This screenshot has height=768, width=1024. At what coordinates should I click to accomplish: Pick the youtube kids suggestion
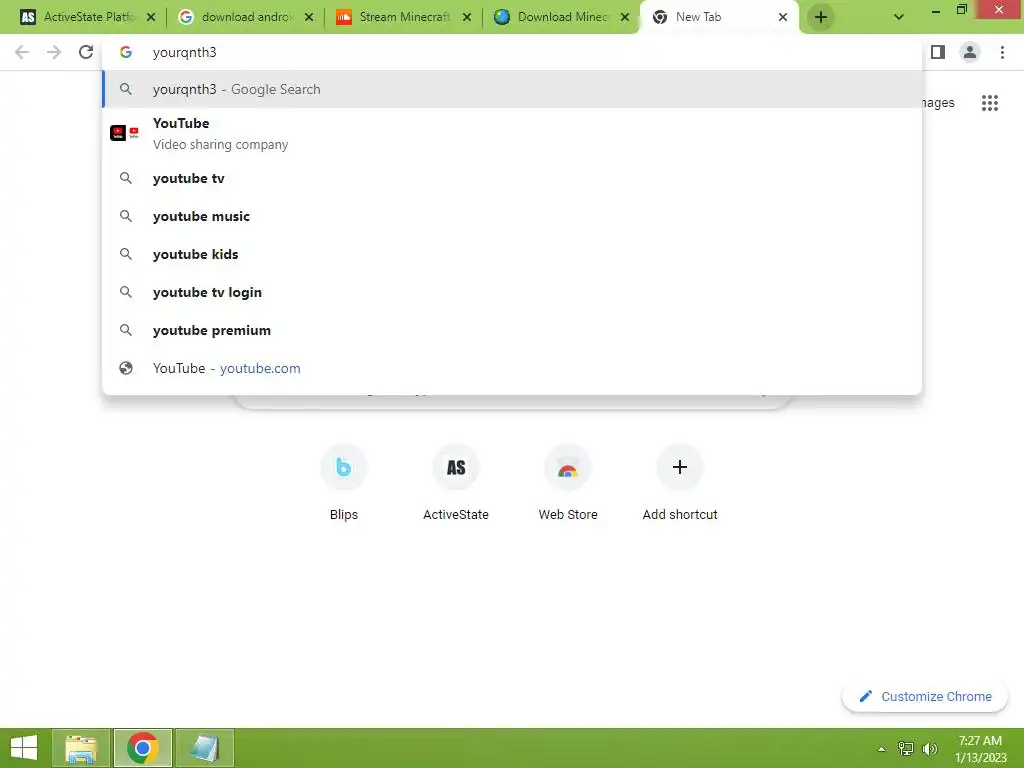click(x=512, y=254)
